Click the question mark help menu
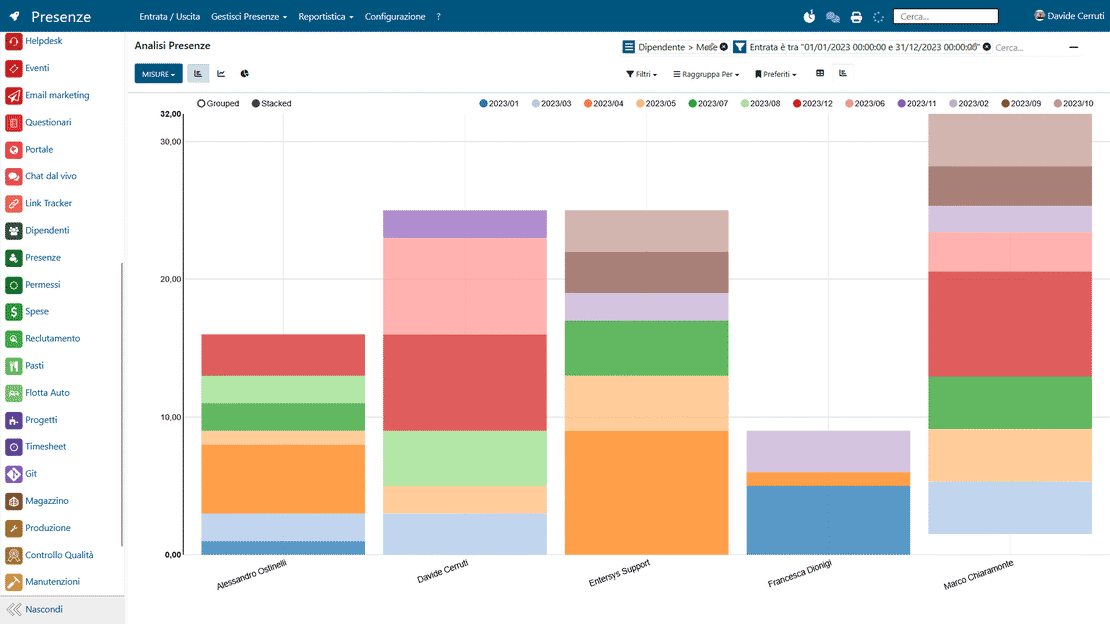Viewport: 1110px width, 624px height. point(438,16)
